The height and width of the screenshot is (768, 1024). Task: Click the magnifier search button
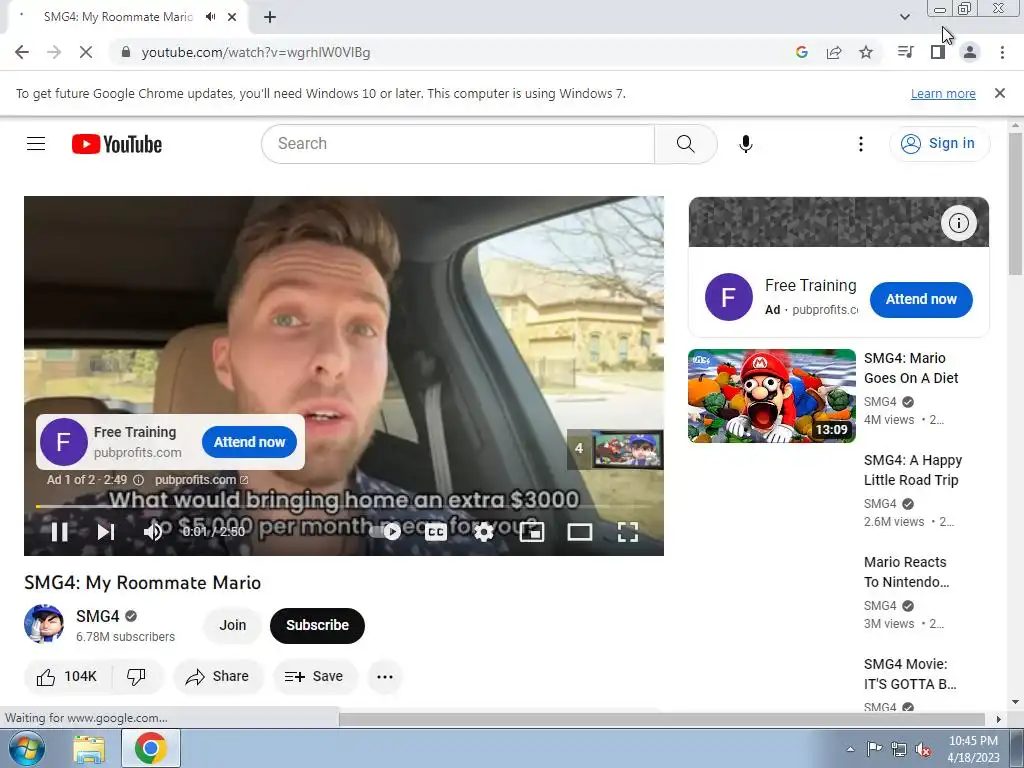tap(686, 144)
